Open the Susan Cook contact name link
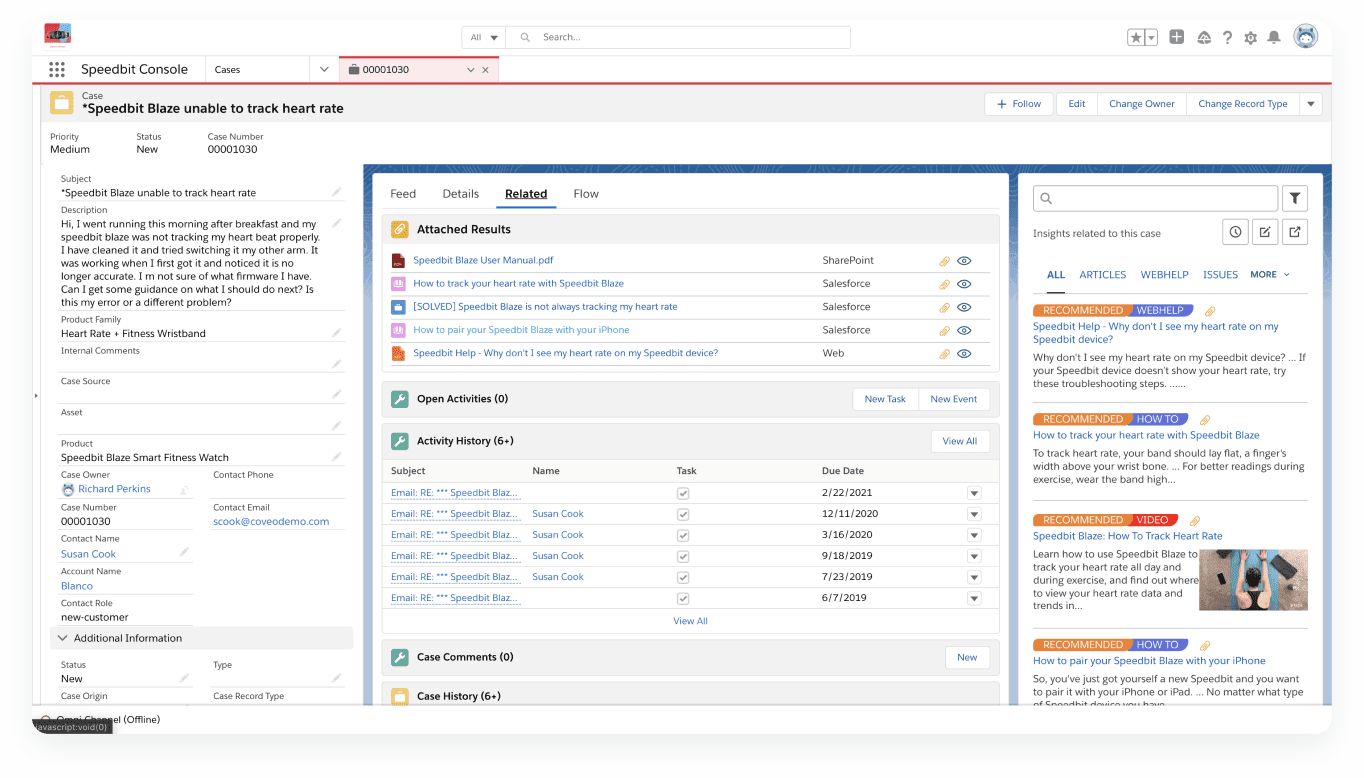Viewport: 1364px width, 778px height. click(x=89, y=554)
